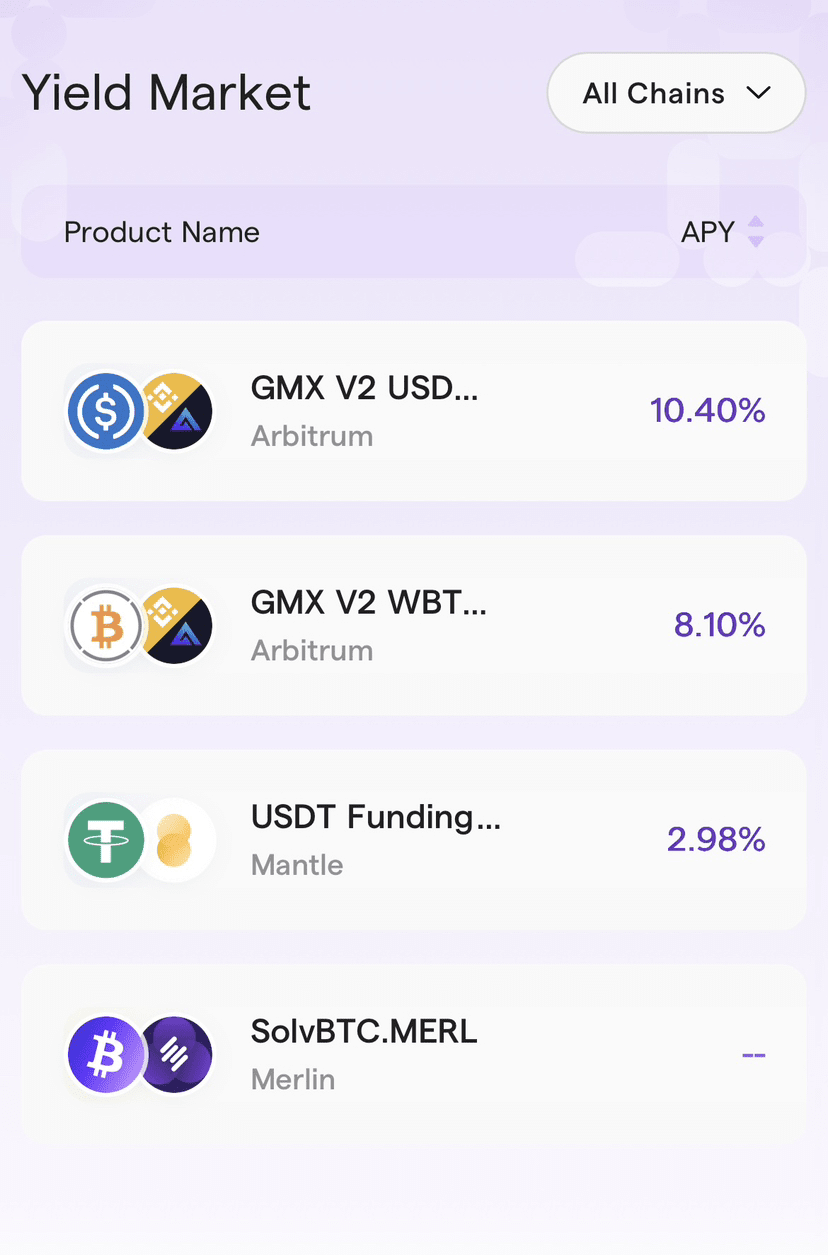
Task: Open the GMX V2 WBT... product
Action: pyautogui.click(x=414, y=626)
